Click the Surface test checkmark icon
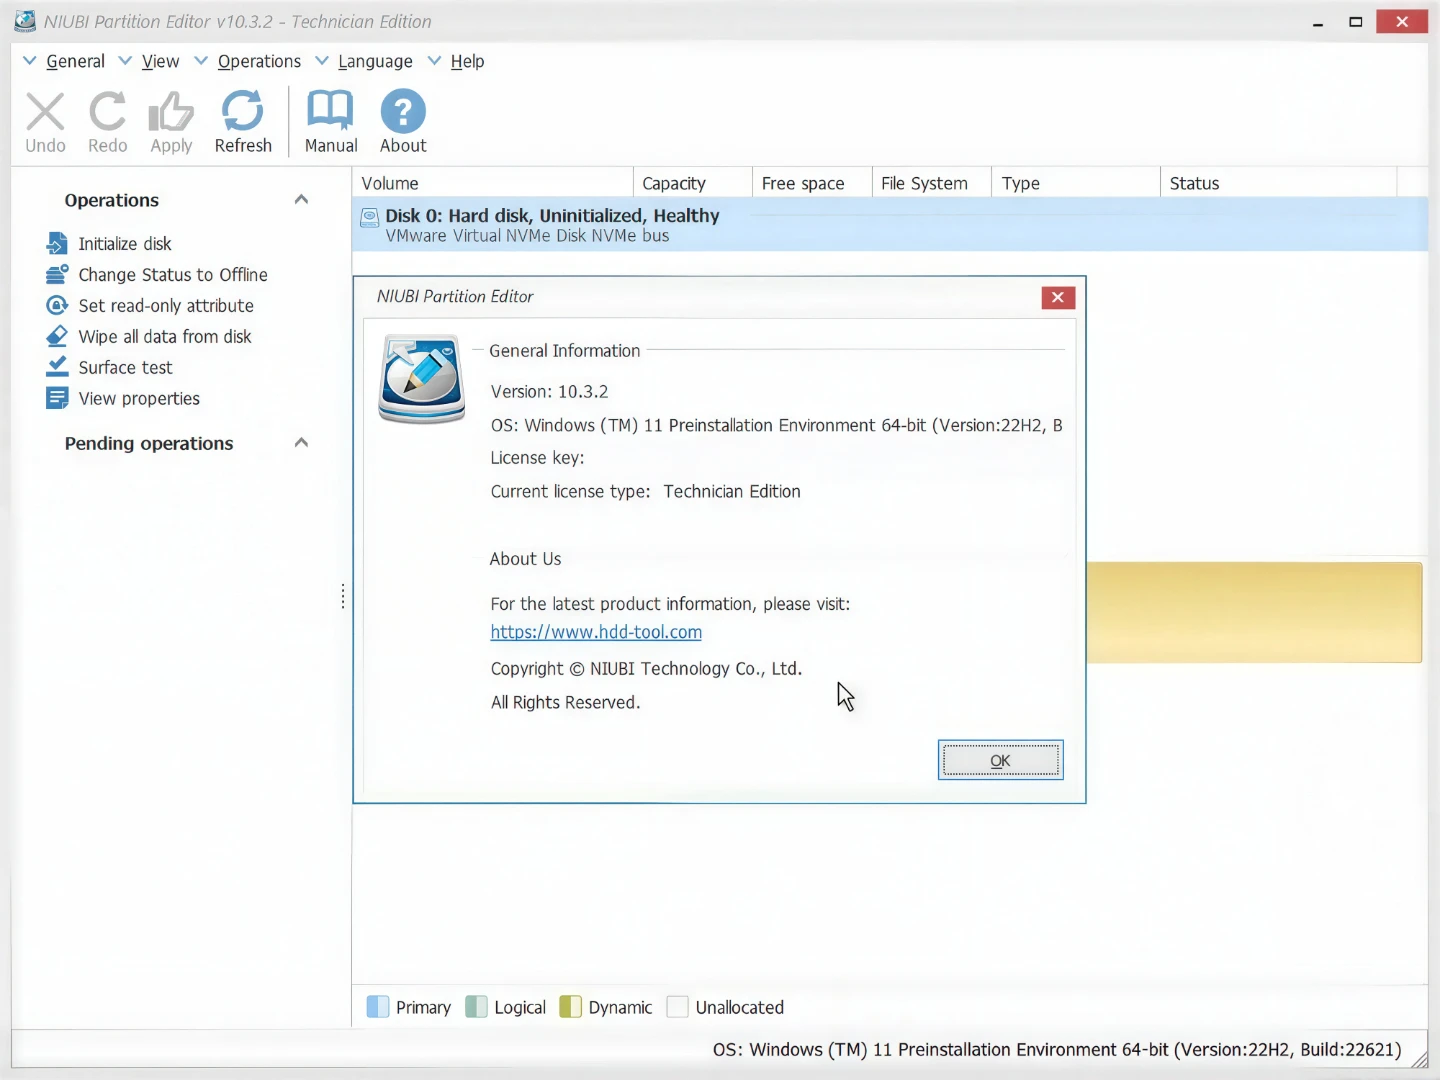 coord(57,367)
